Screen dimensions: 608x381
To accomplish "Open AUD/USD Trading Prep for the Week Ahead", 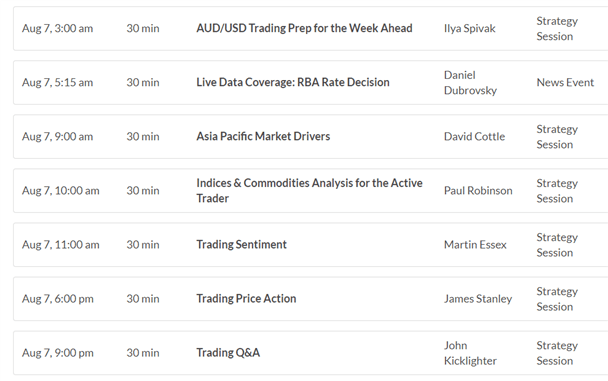I will [x=304, y=28].
